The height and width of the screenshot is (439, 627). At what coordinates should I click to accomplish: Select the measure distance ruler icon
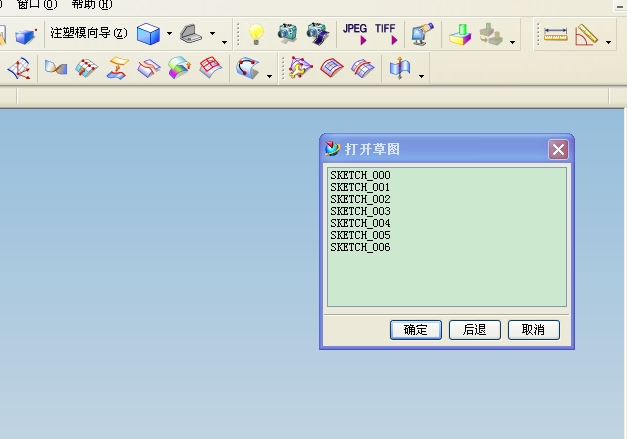click(555, 34)
